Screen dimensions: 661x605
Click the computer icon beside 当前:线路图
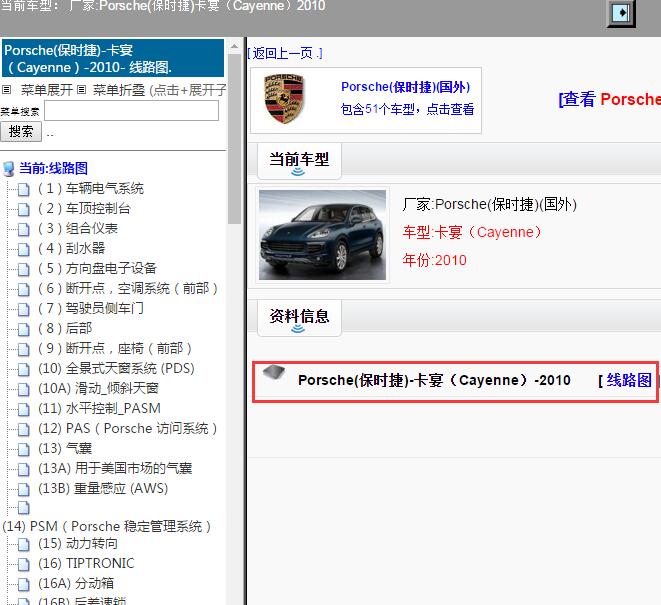click(x=8, y=169)
